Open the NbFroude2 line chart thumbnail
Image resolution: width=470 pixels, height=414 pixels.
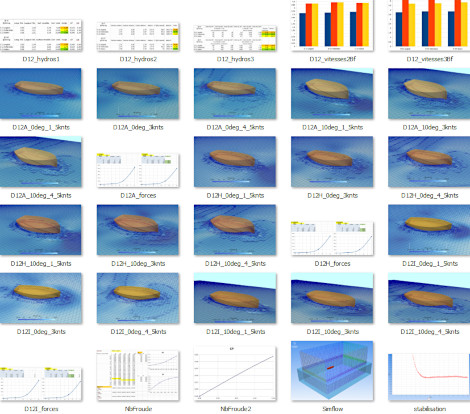click(x=235, y=373)
